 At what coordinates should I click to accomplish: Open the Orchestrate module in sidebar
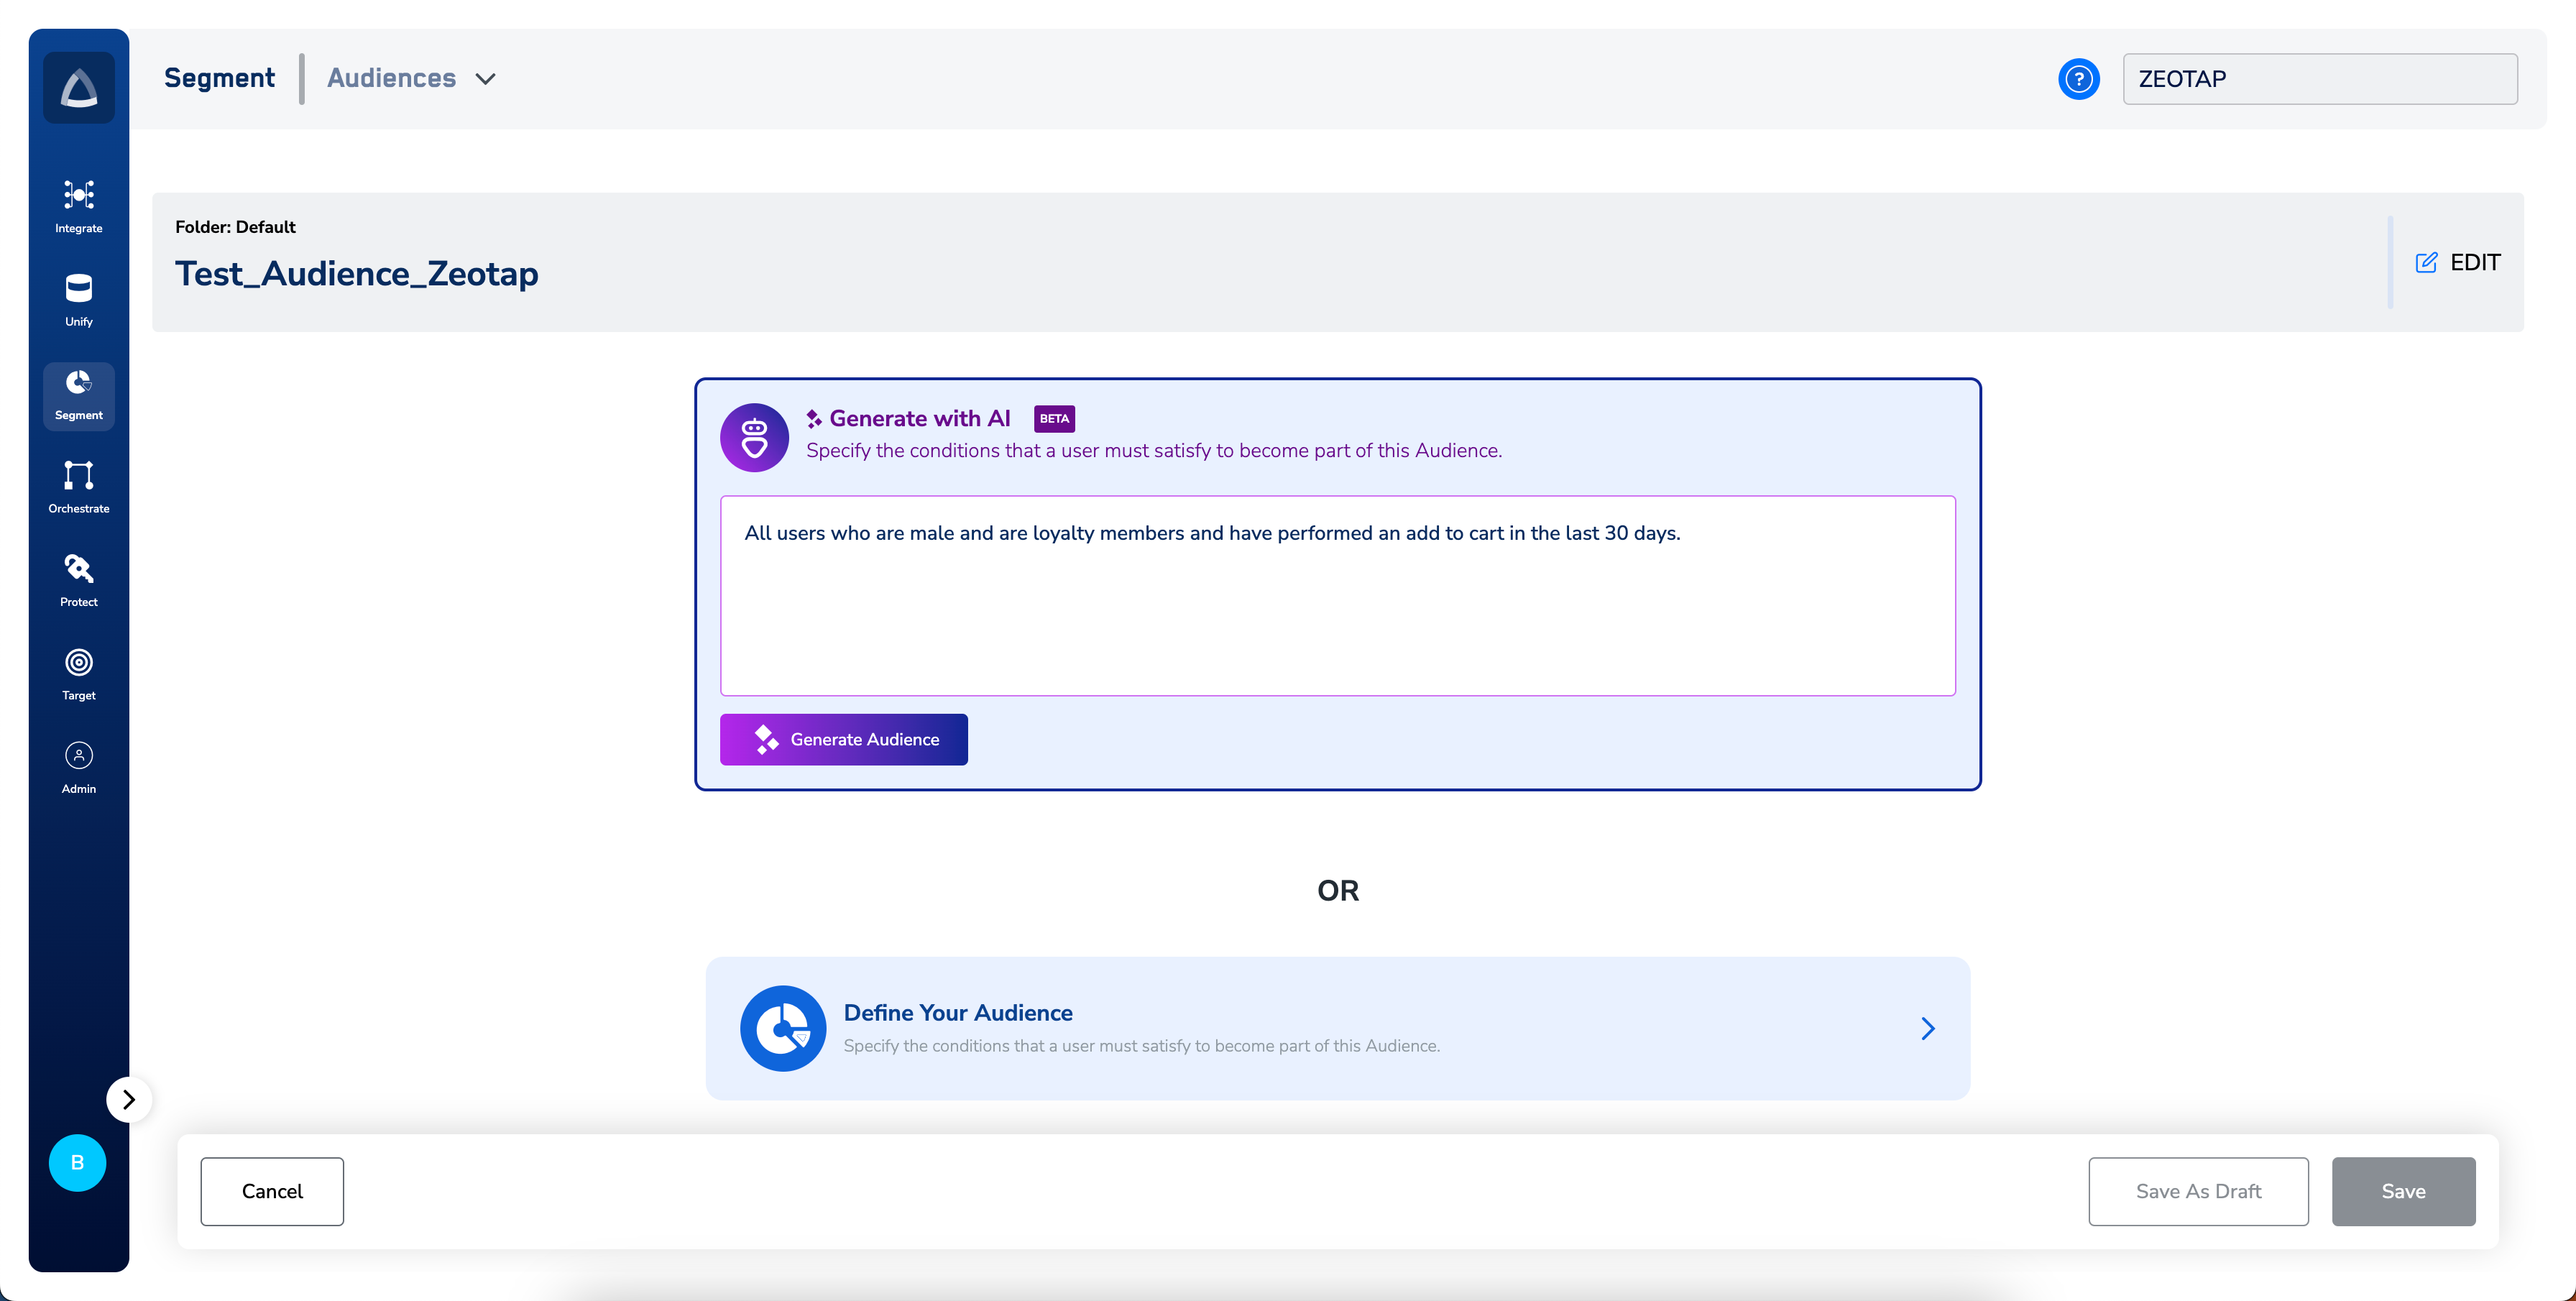[x=79, y=487]
